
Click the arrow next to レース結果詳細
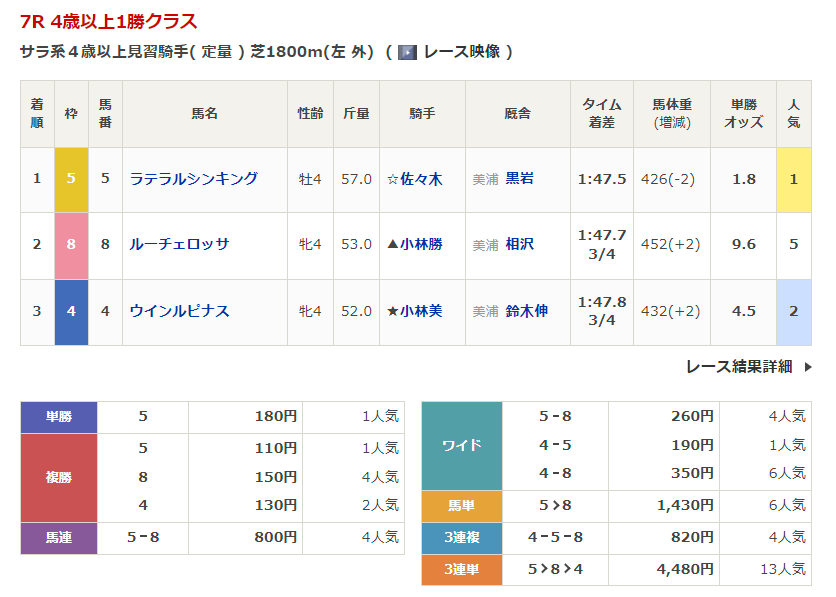808,367
